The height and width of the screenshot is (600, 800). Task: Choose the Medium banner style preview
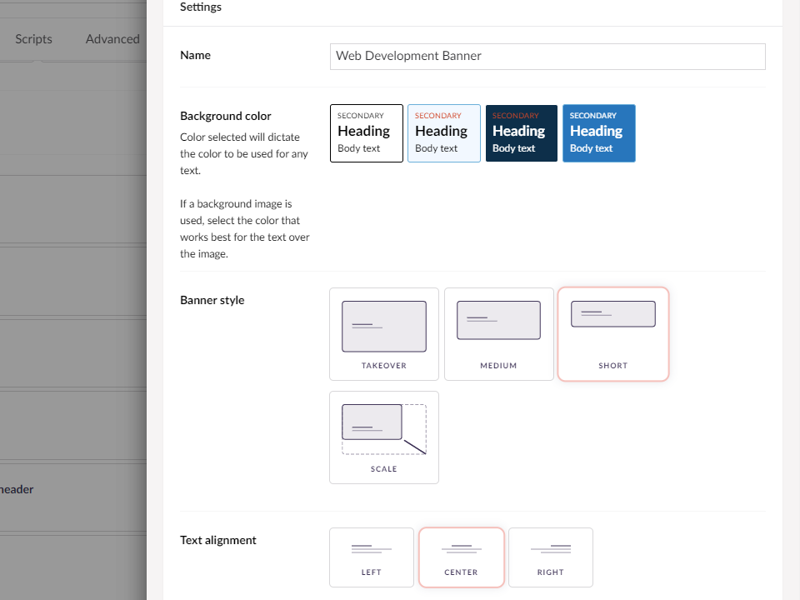499,333
